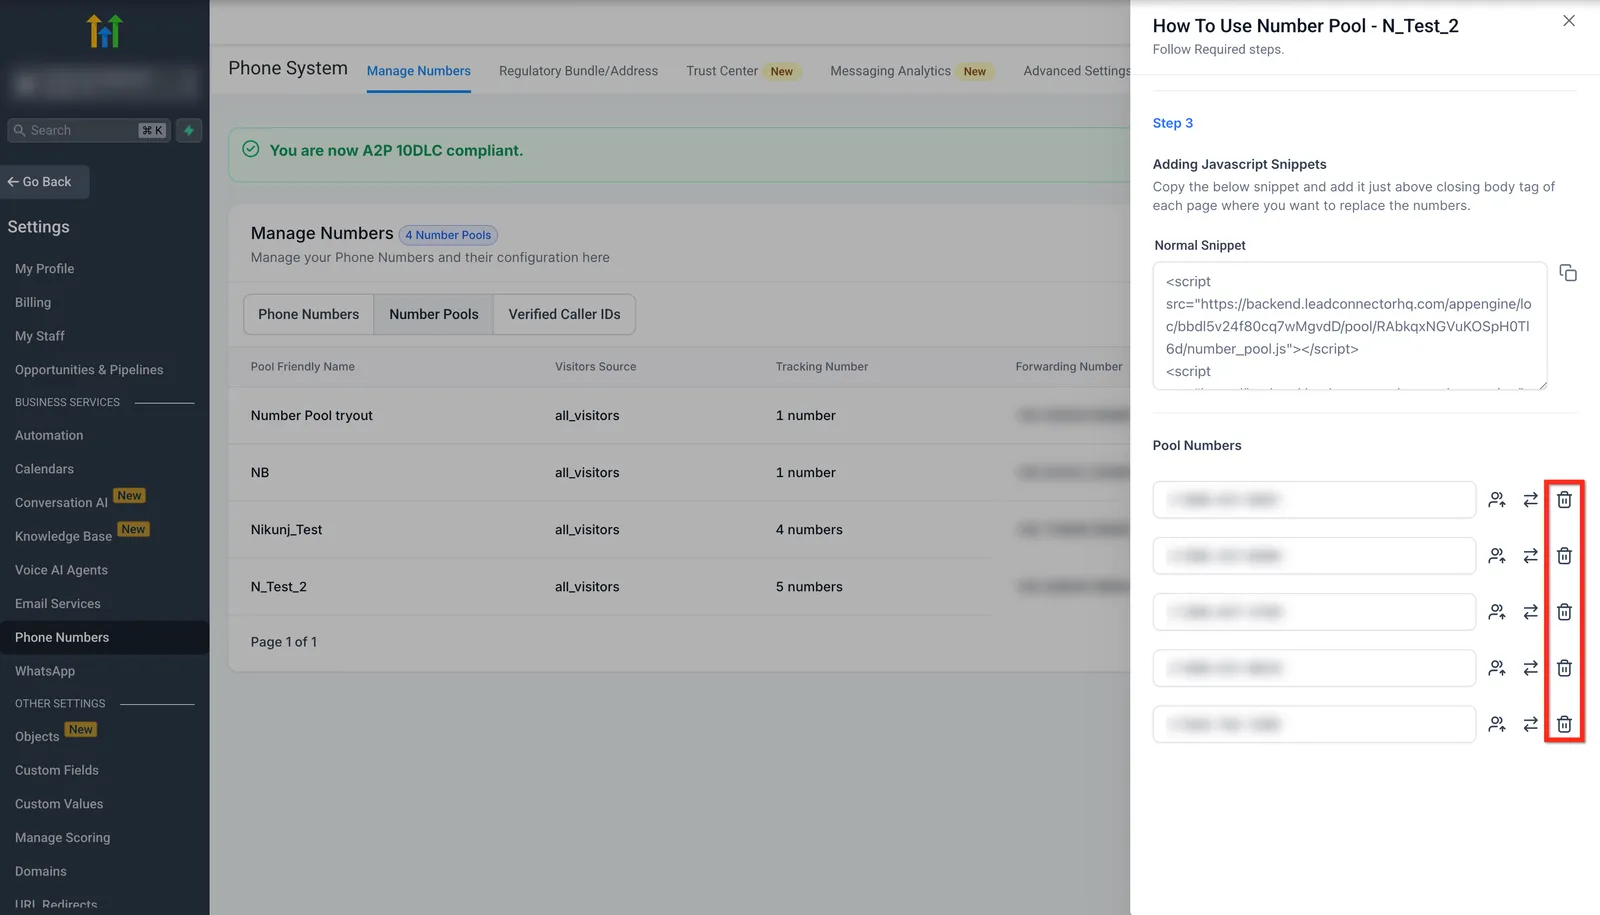Click the HighLevel arrows logo

tap(104, 31)
